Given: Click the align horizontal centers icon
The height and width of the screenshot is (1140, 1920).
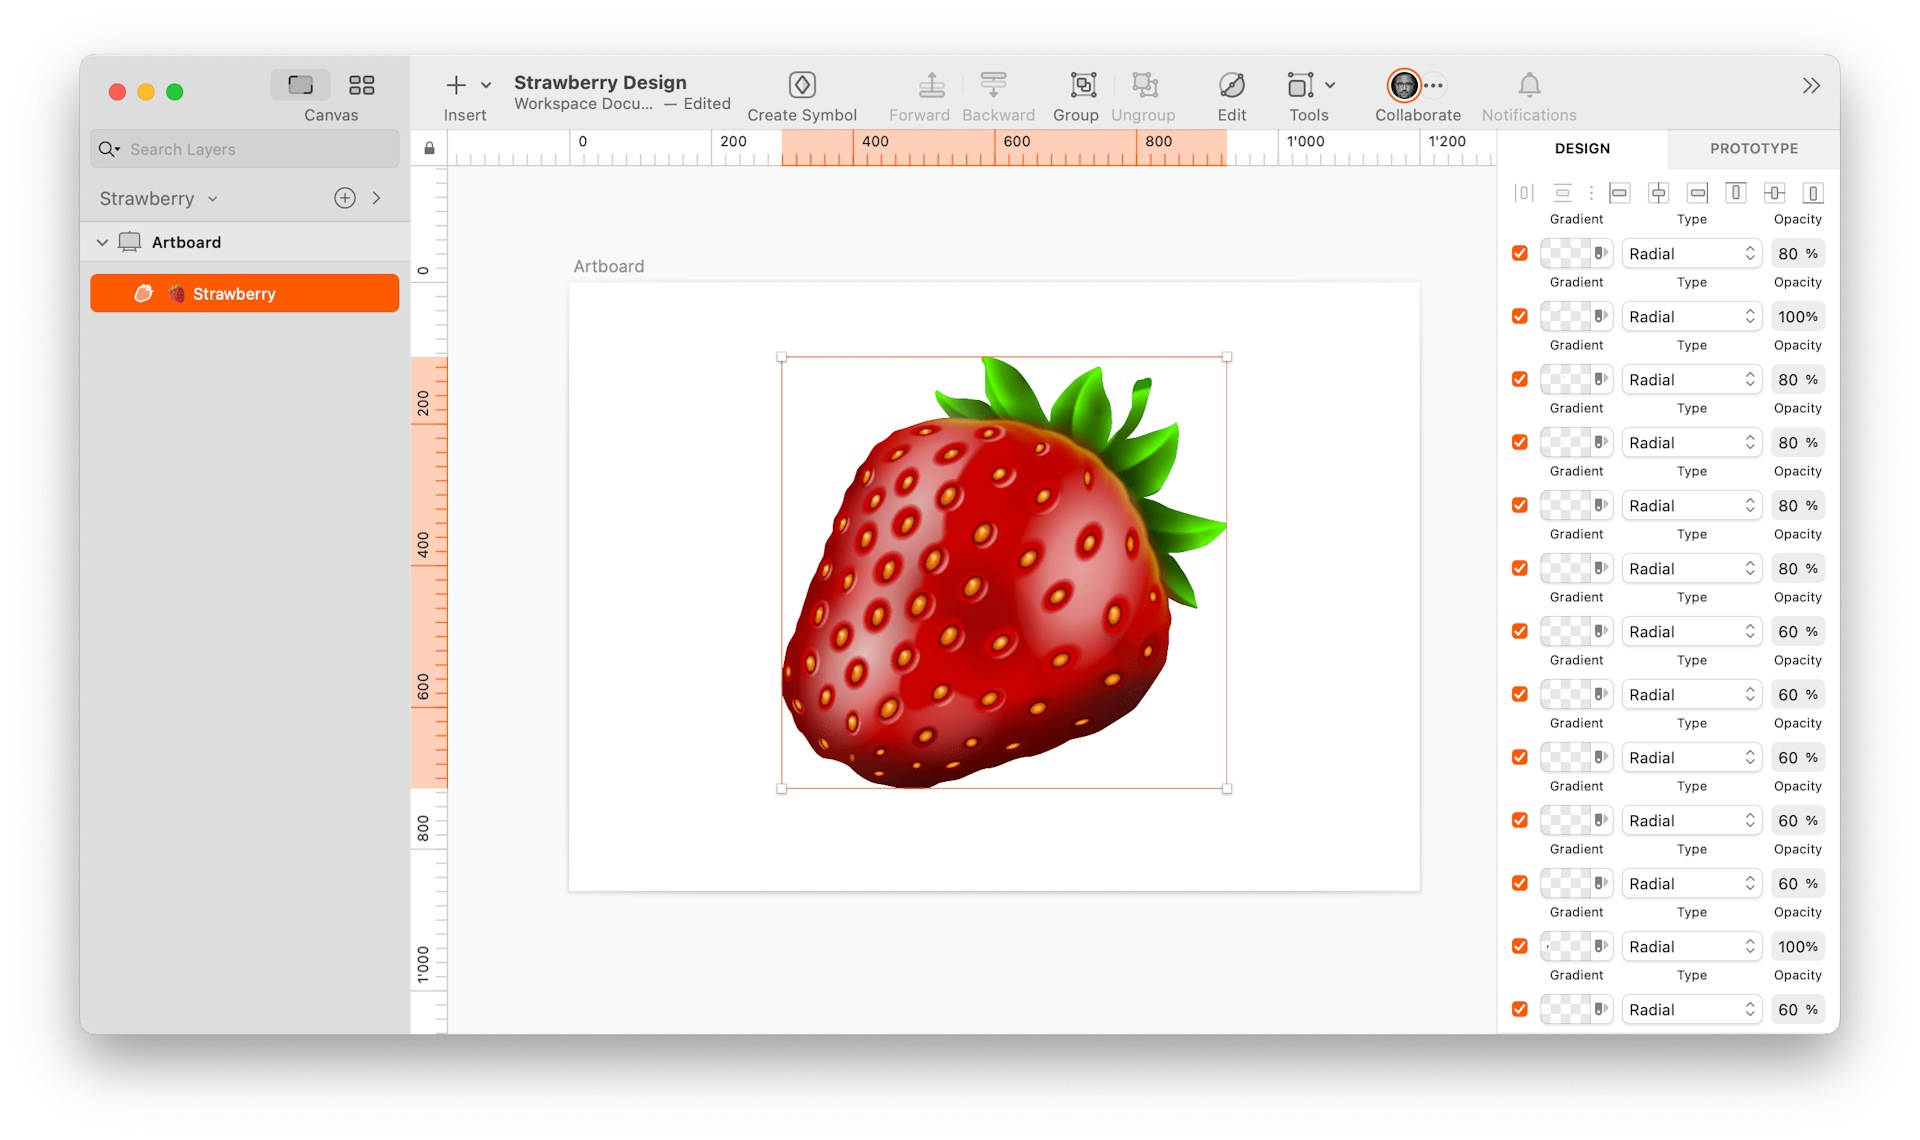Looking at the screenshot, I should (1659, 192).
